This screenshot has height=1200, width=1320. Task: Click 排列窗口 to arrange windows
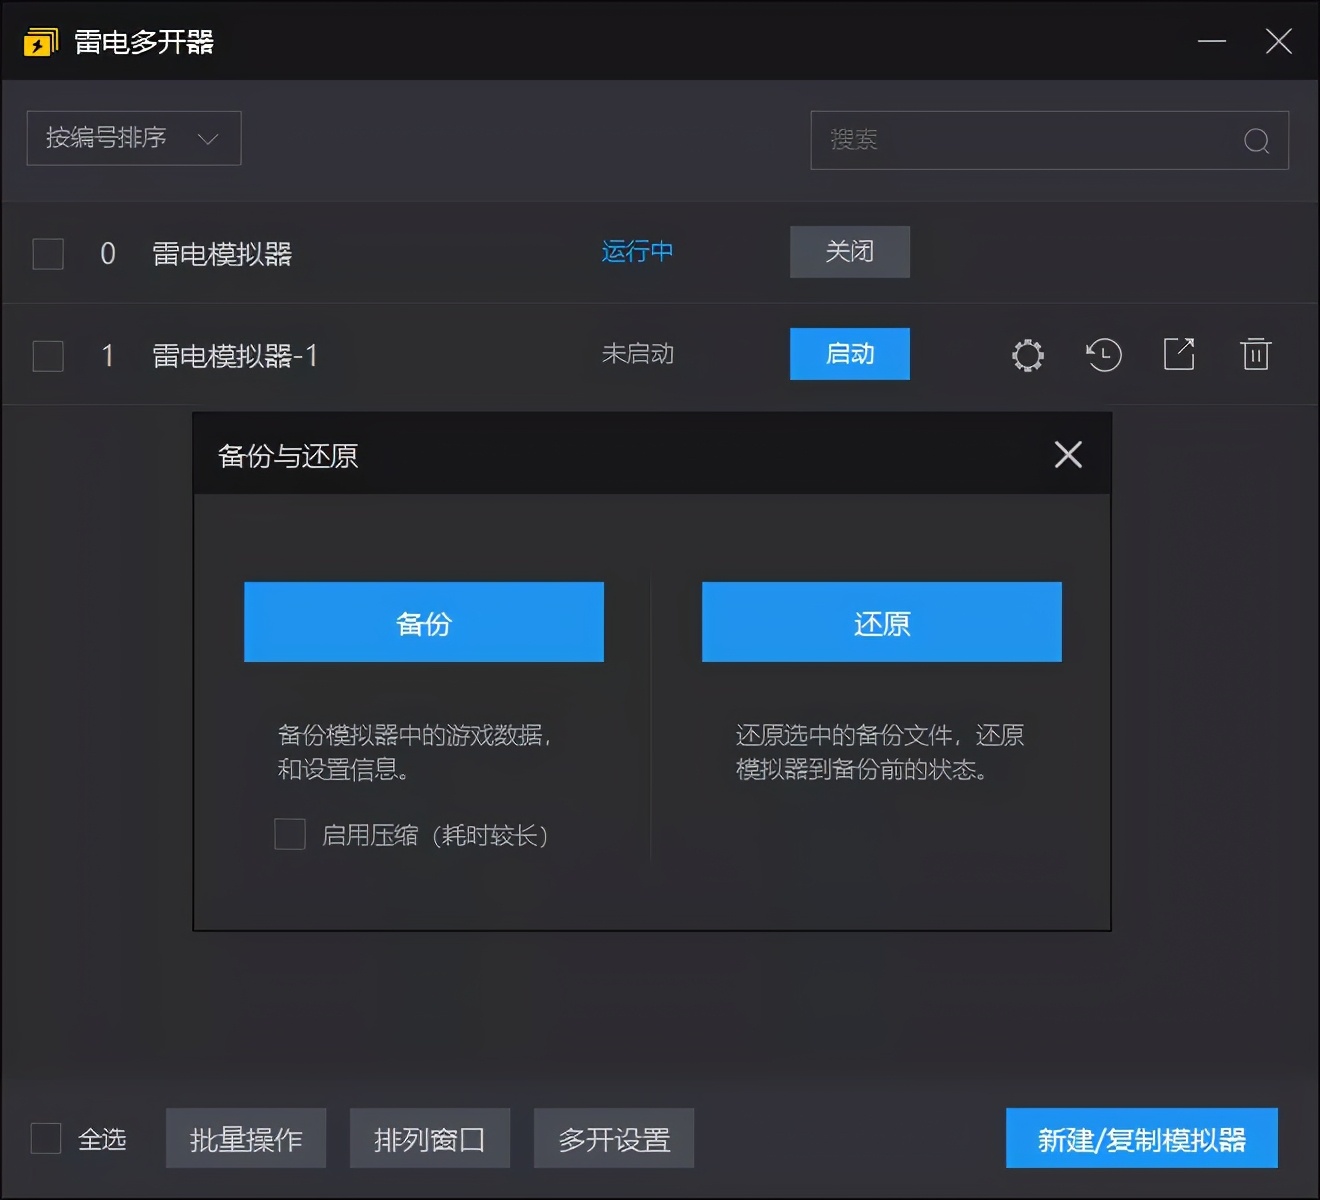429,1138
